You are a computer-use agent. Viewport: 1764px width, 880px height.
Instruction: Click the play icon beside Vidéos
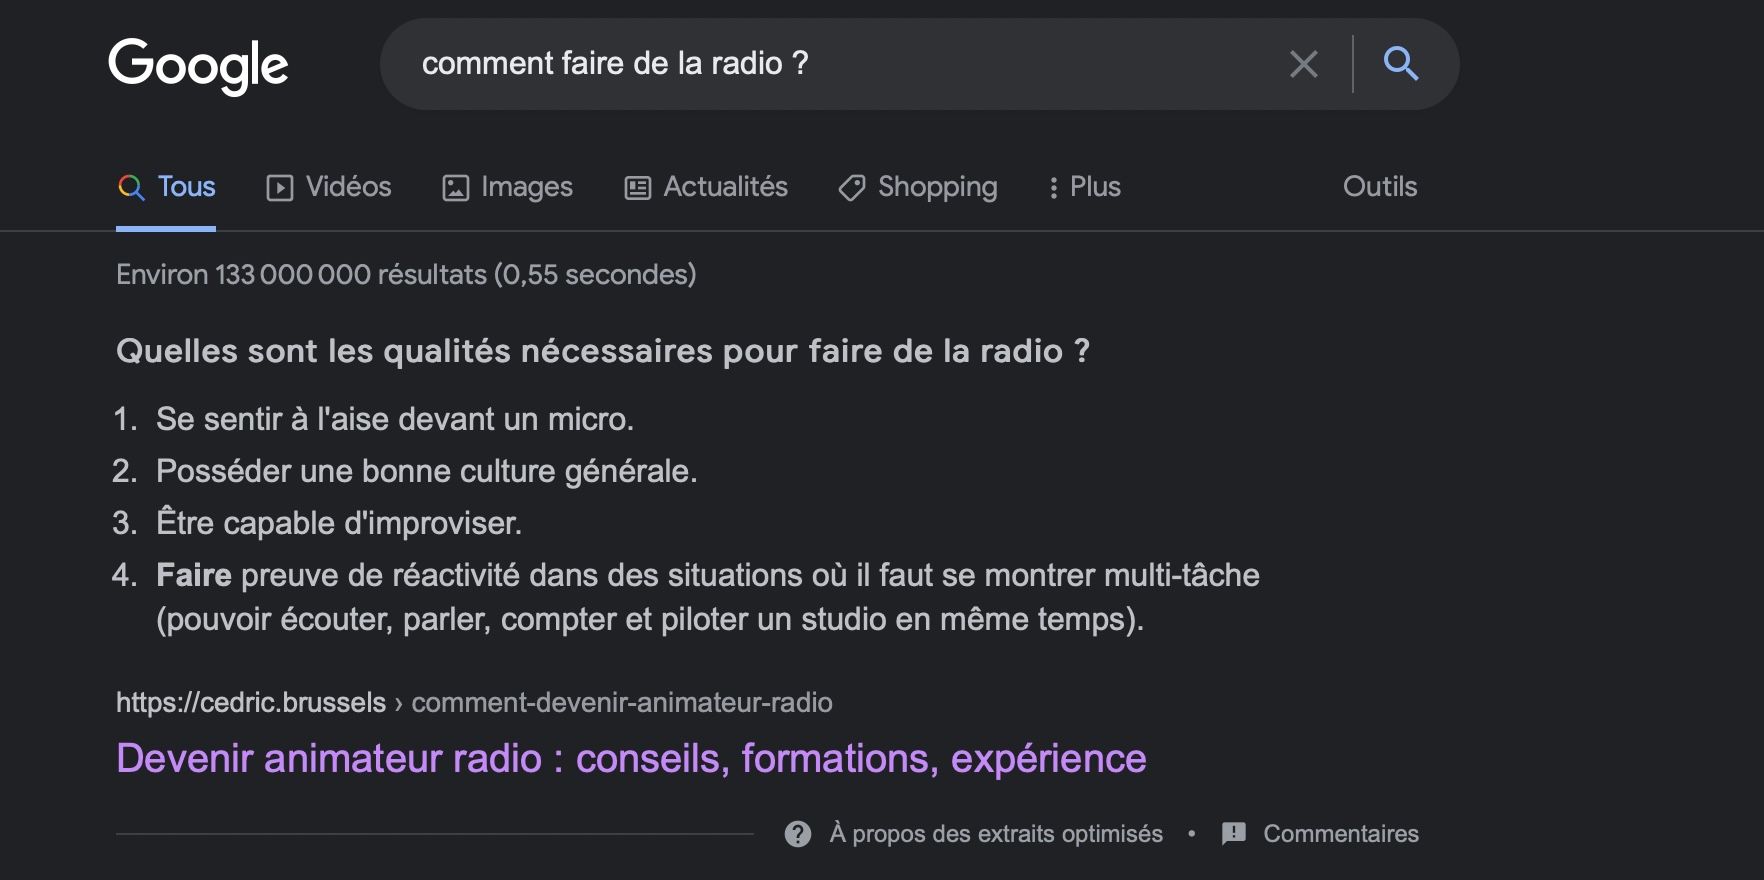click(282, 186)
